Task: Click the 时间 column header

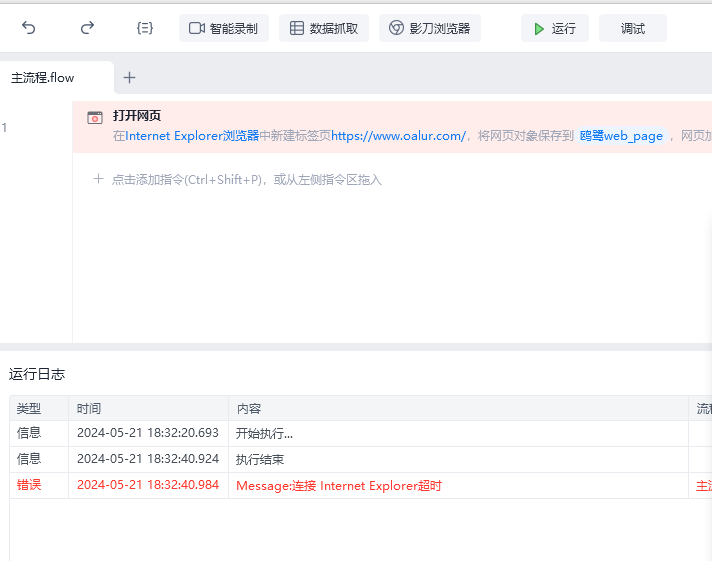Action: point(89,408)
